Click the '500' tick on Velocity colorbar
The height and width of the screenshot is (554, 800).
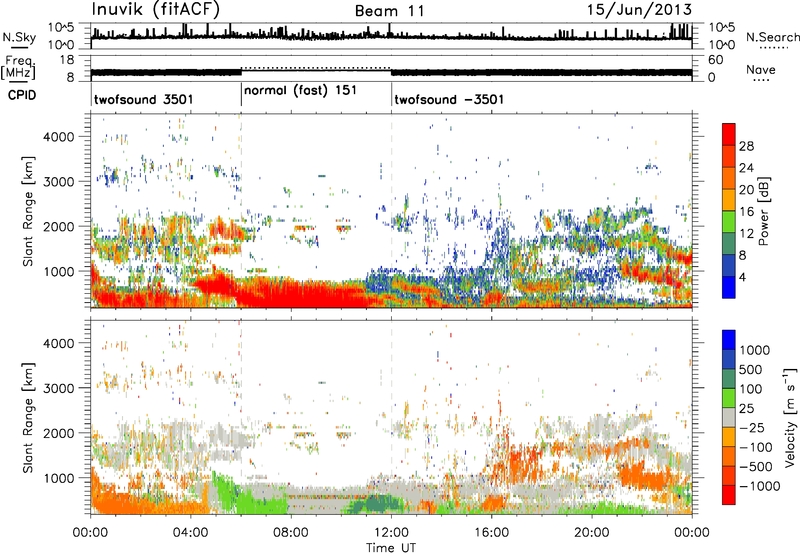tap(751, 369)
